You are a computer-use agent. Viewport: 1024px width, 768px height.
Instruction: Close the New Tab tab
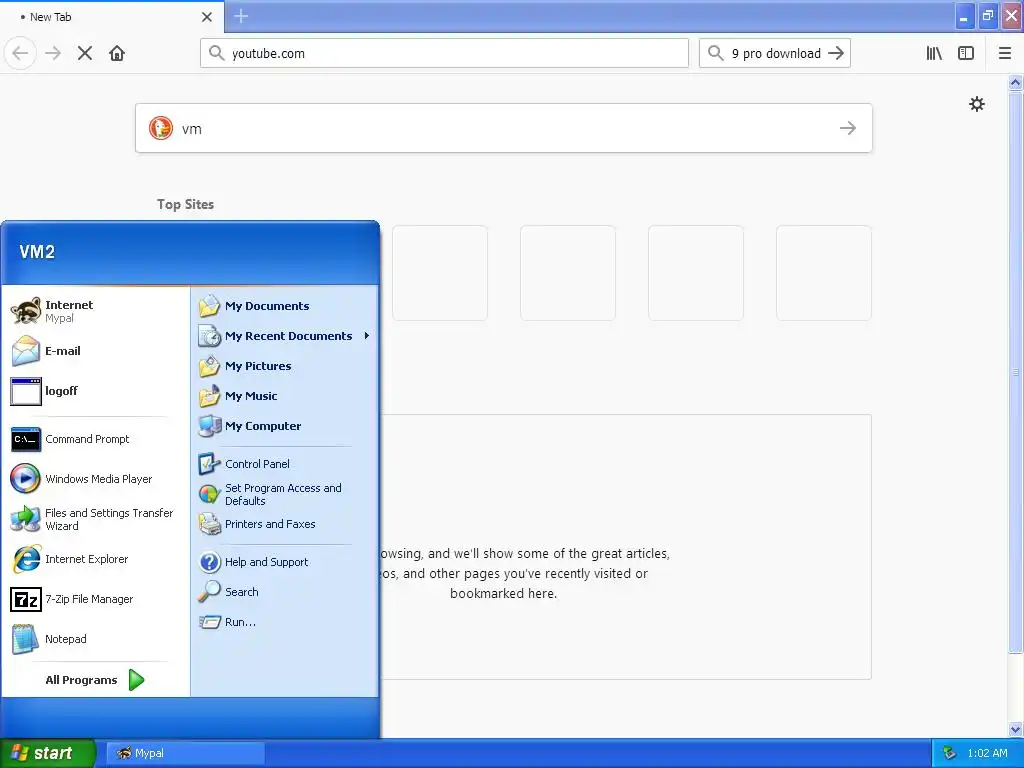[206, 16]
